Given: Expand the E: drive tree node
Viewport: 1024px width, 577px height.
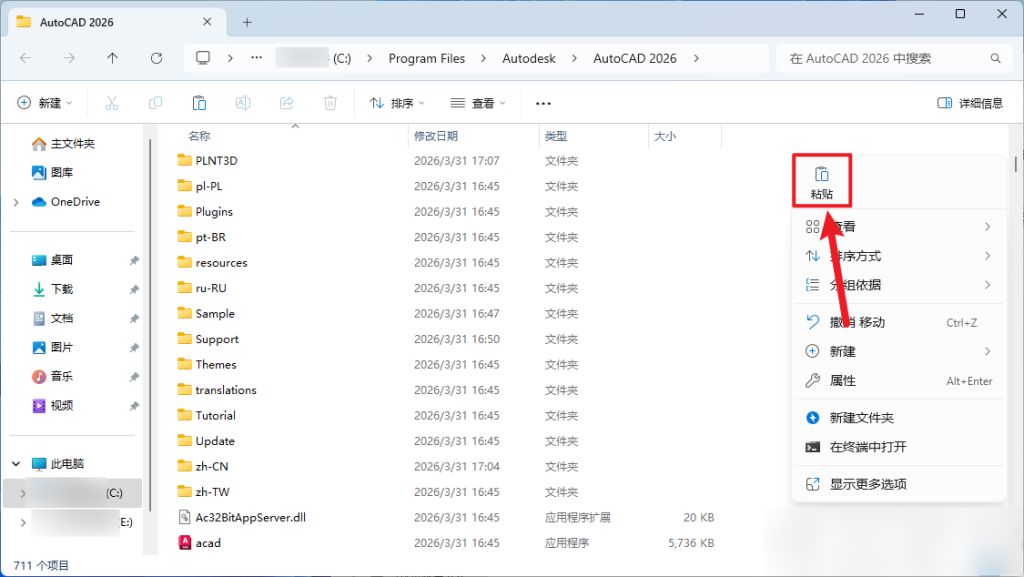Looking at the screenshot, I should pyautogui.click(x=23, y=522).
